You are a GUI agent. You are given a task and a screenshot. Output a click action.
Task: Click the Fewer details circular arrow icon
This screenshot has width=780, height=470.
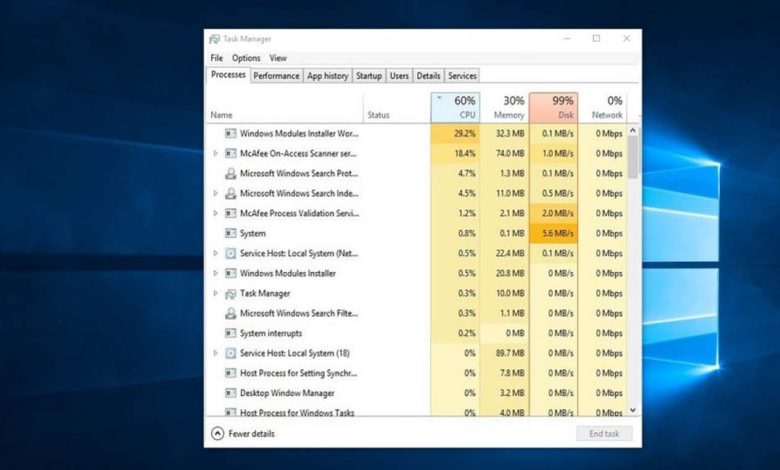(217, 434)
